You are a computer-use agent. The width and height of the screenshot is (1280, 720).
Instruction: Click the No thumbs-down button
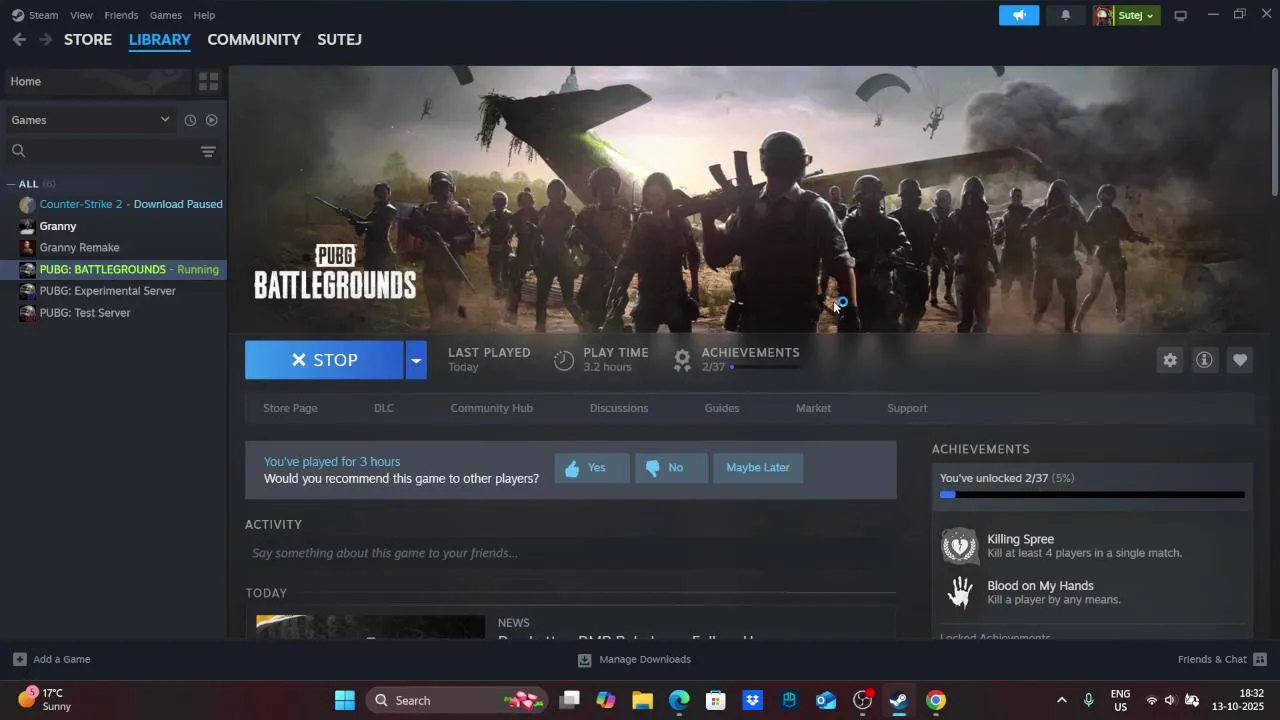(671, 468)
